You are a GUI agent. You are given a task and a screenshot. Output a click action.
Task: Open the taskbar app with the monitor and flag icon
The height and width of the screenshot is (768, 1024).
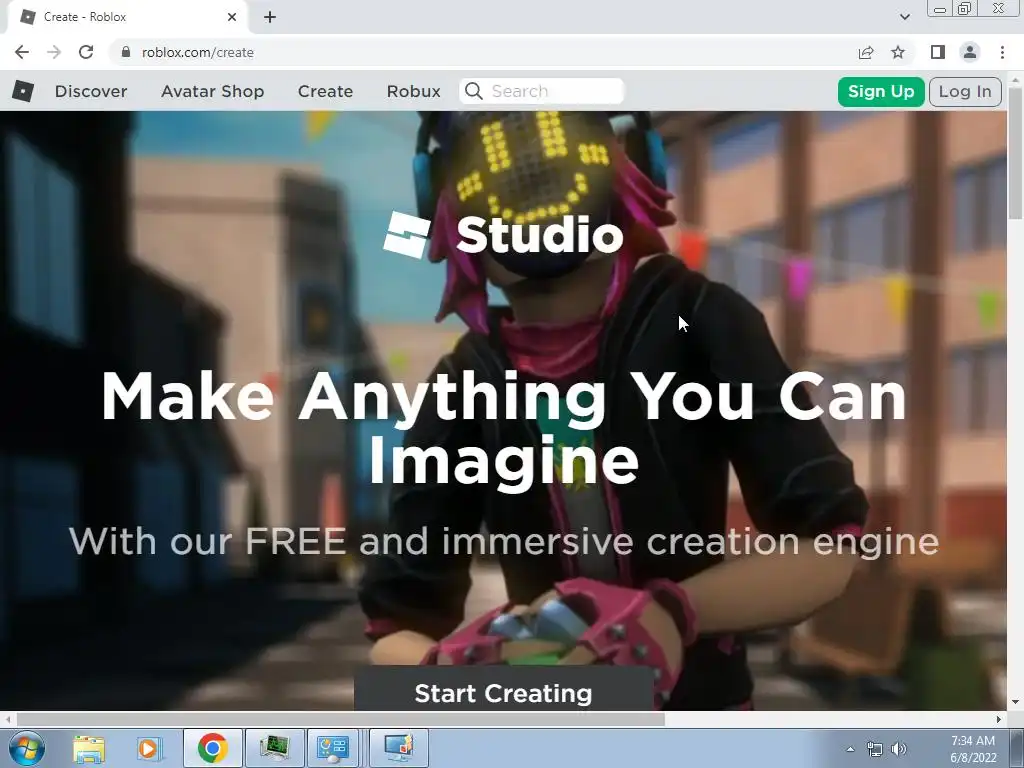pos(399,748)
